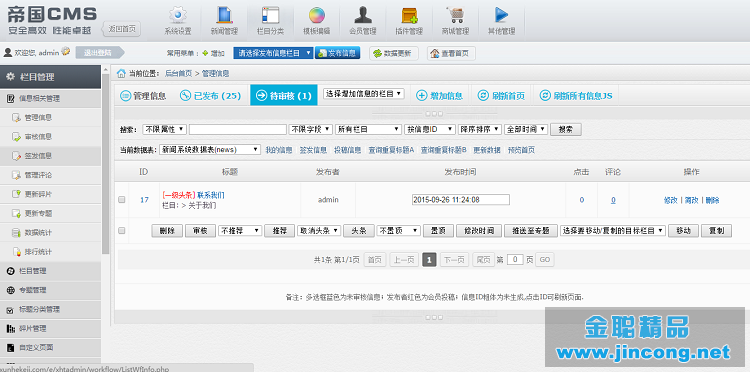Click the 移动 button
The width and height of the screenshot is (750, 372).
coord(684,230)
